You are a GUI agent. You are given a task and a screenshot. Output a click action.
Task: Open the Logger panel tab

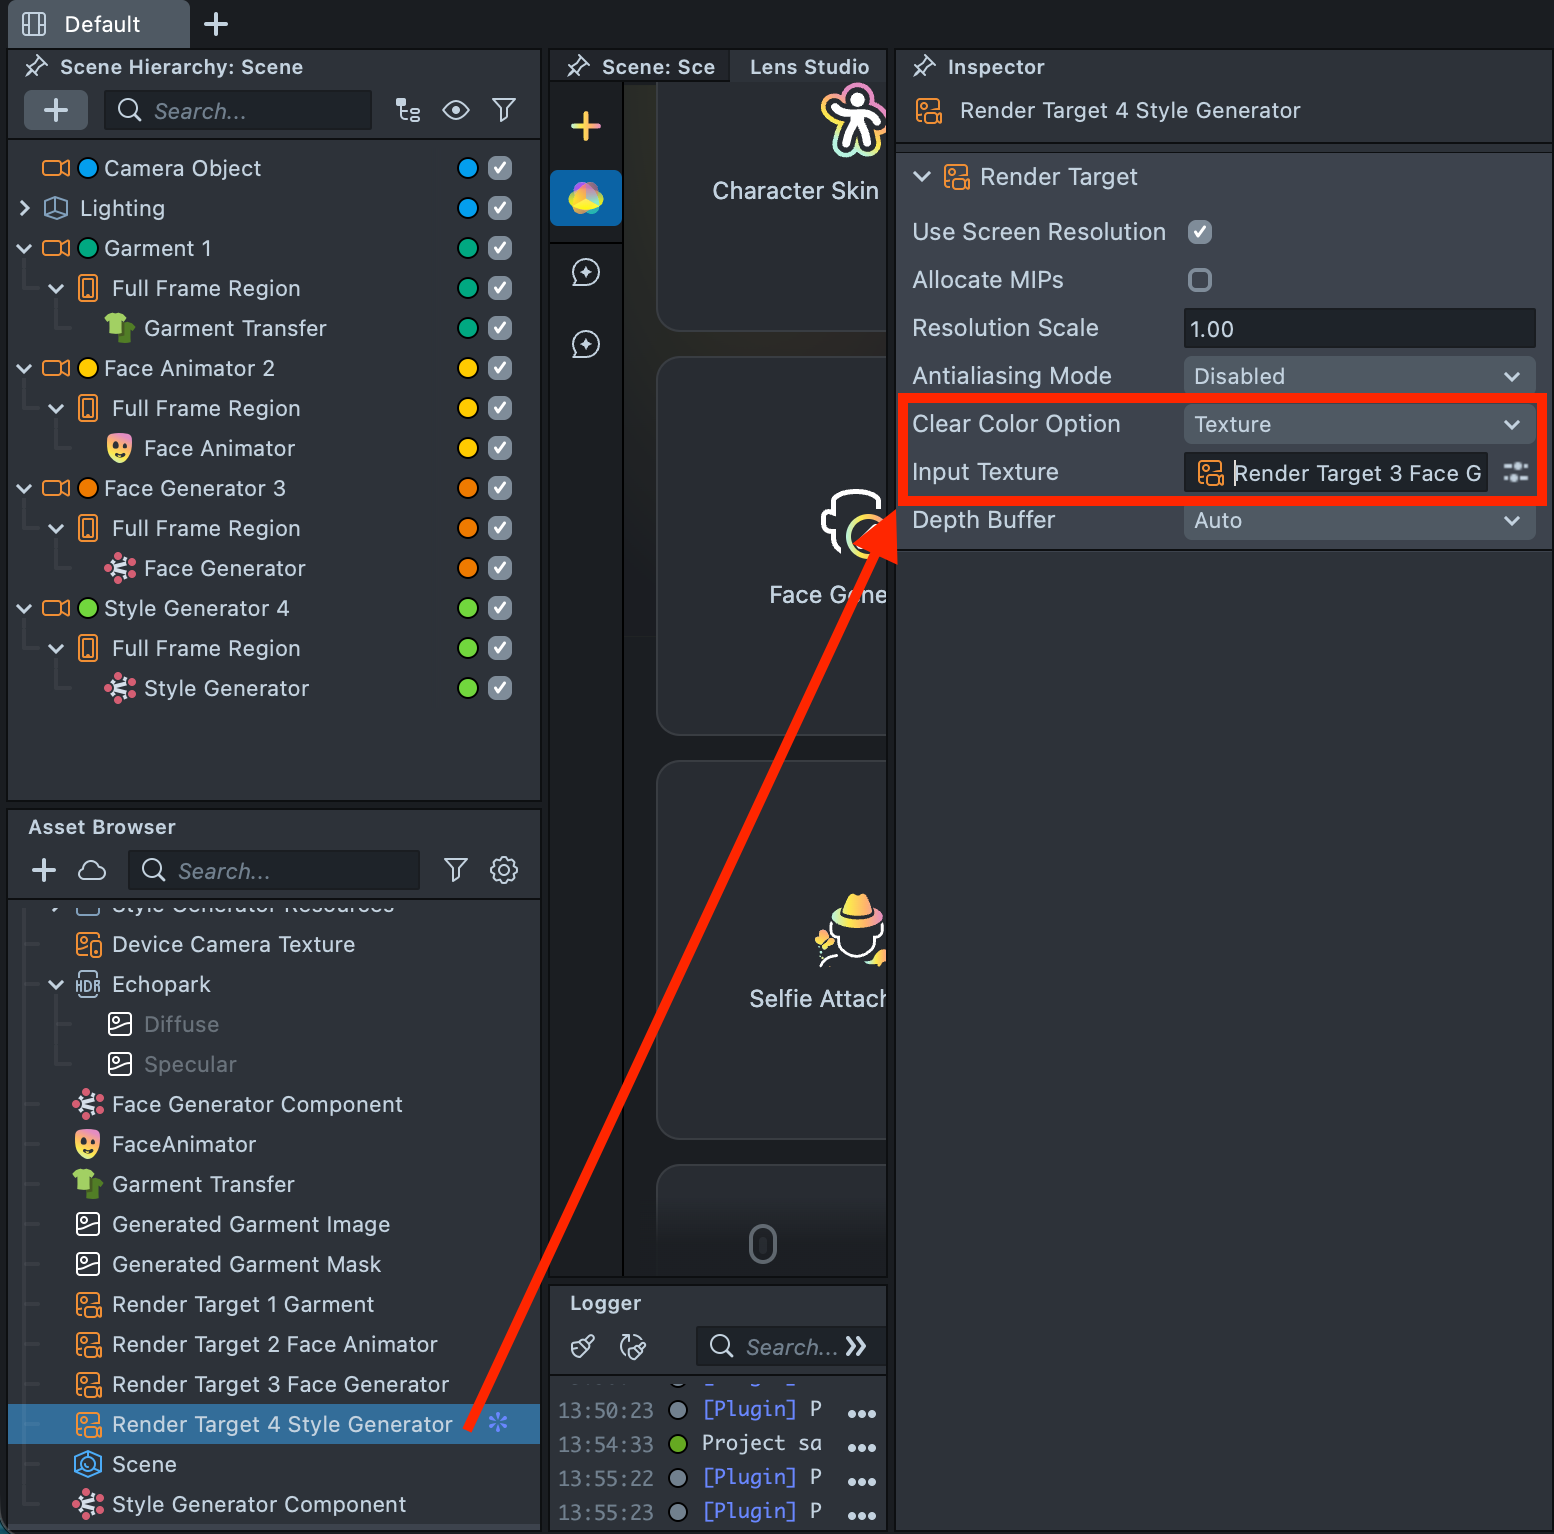(x=605, y=1303)
